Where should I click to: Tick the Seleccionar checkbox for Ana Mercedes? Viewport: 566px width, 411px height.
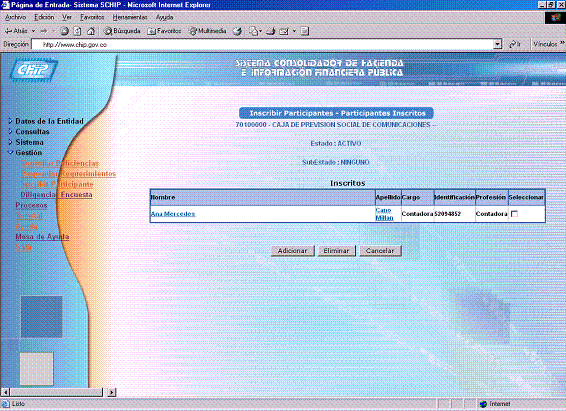pos(514,214)
